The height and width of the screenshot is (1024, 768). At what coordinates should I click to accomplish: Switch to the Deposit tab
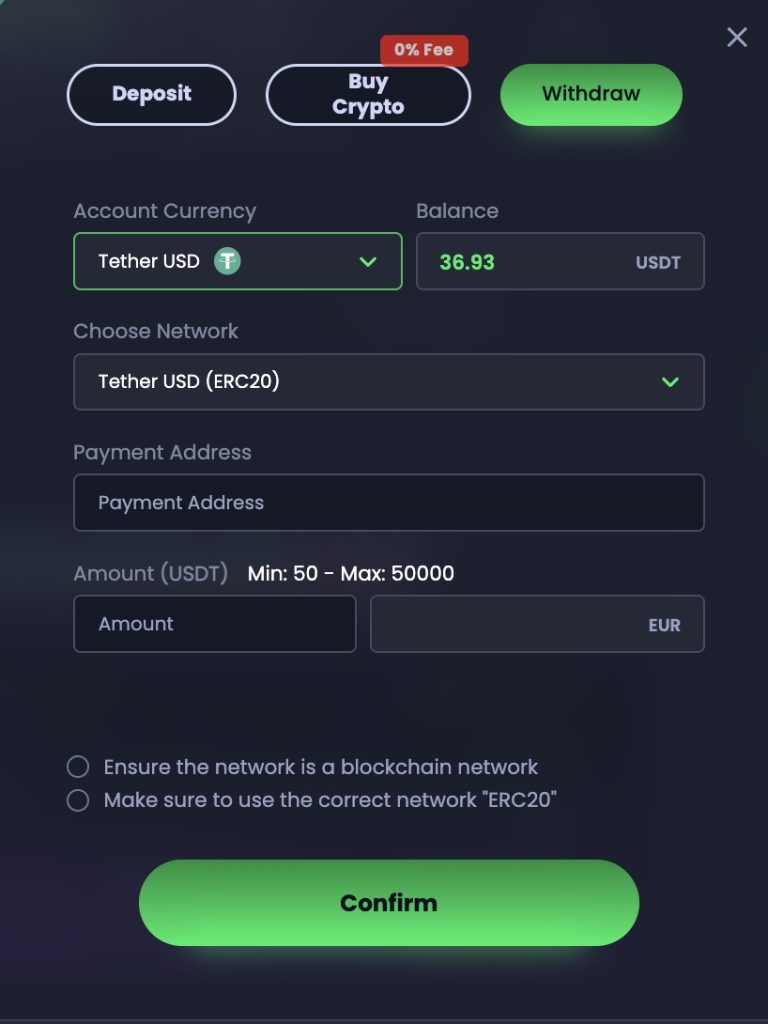(151, 94)
